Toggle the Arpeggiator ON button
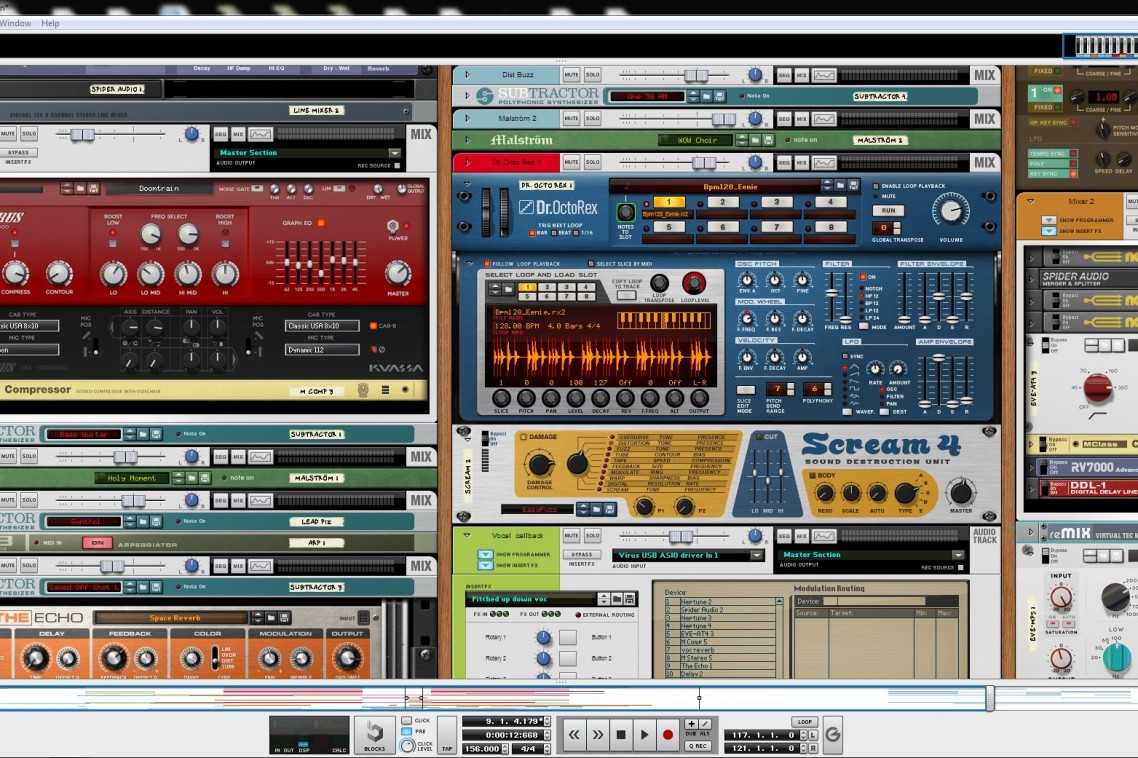 (97, 542)
